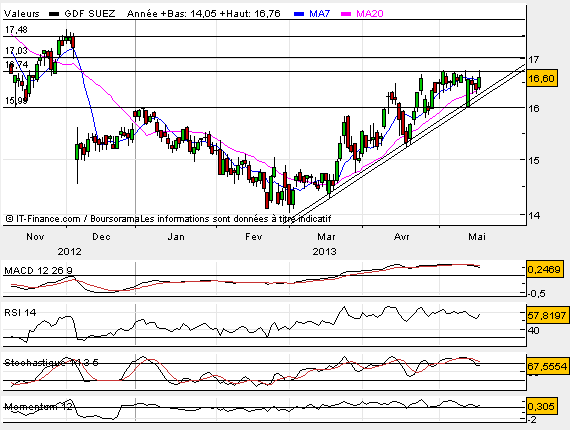Image resolution: width=570 pixels, height=430 pixels.
Task: Click the MA7 legend label
Action: coord(320,14)
